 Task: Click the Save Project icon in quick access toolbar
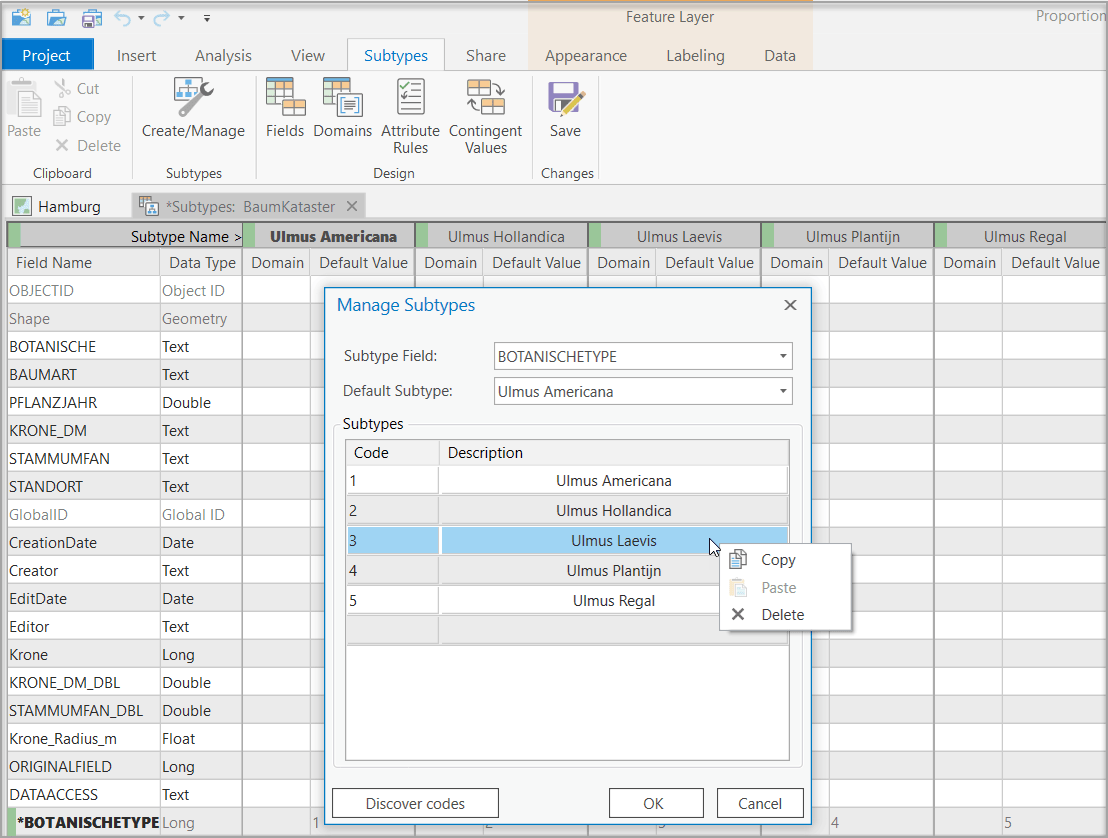[91, 18]
